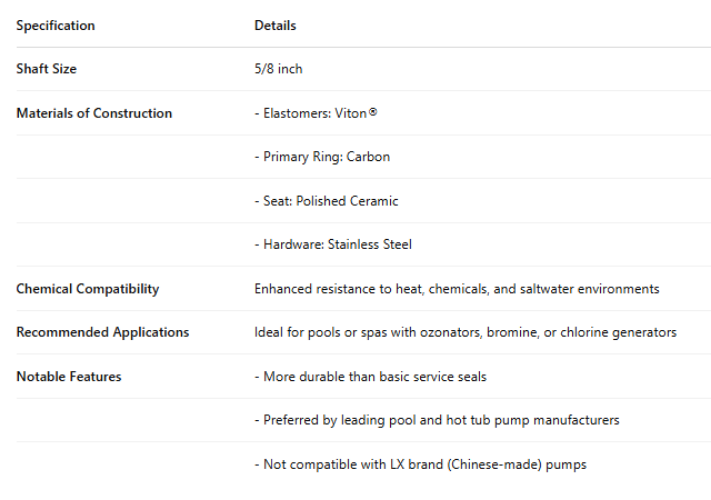The width and height of the screenshot is (711, 500).
Task: Click the Details column header
Action: coord(275,25)
